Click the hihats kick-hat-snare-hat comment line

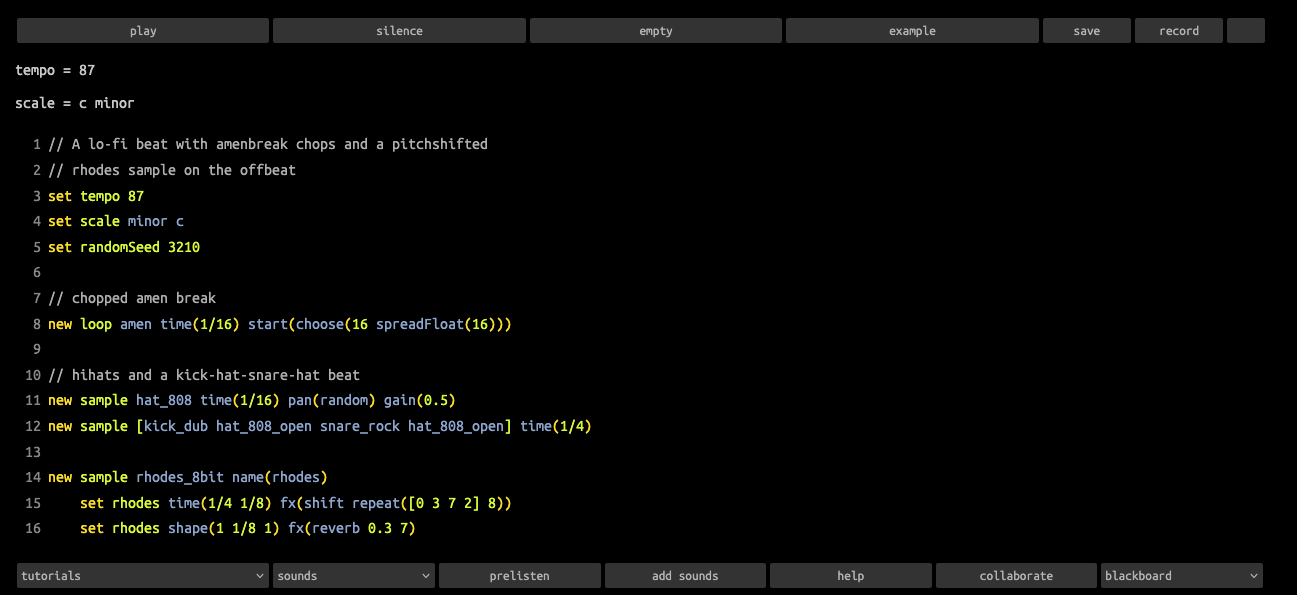[x=204, y=375]
